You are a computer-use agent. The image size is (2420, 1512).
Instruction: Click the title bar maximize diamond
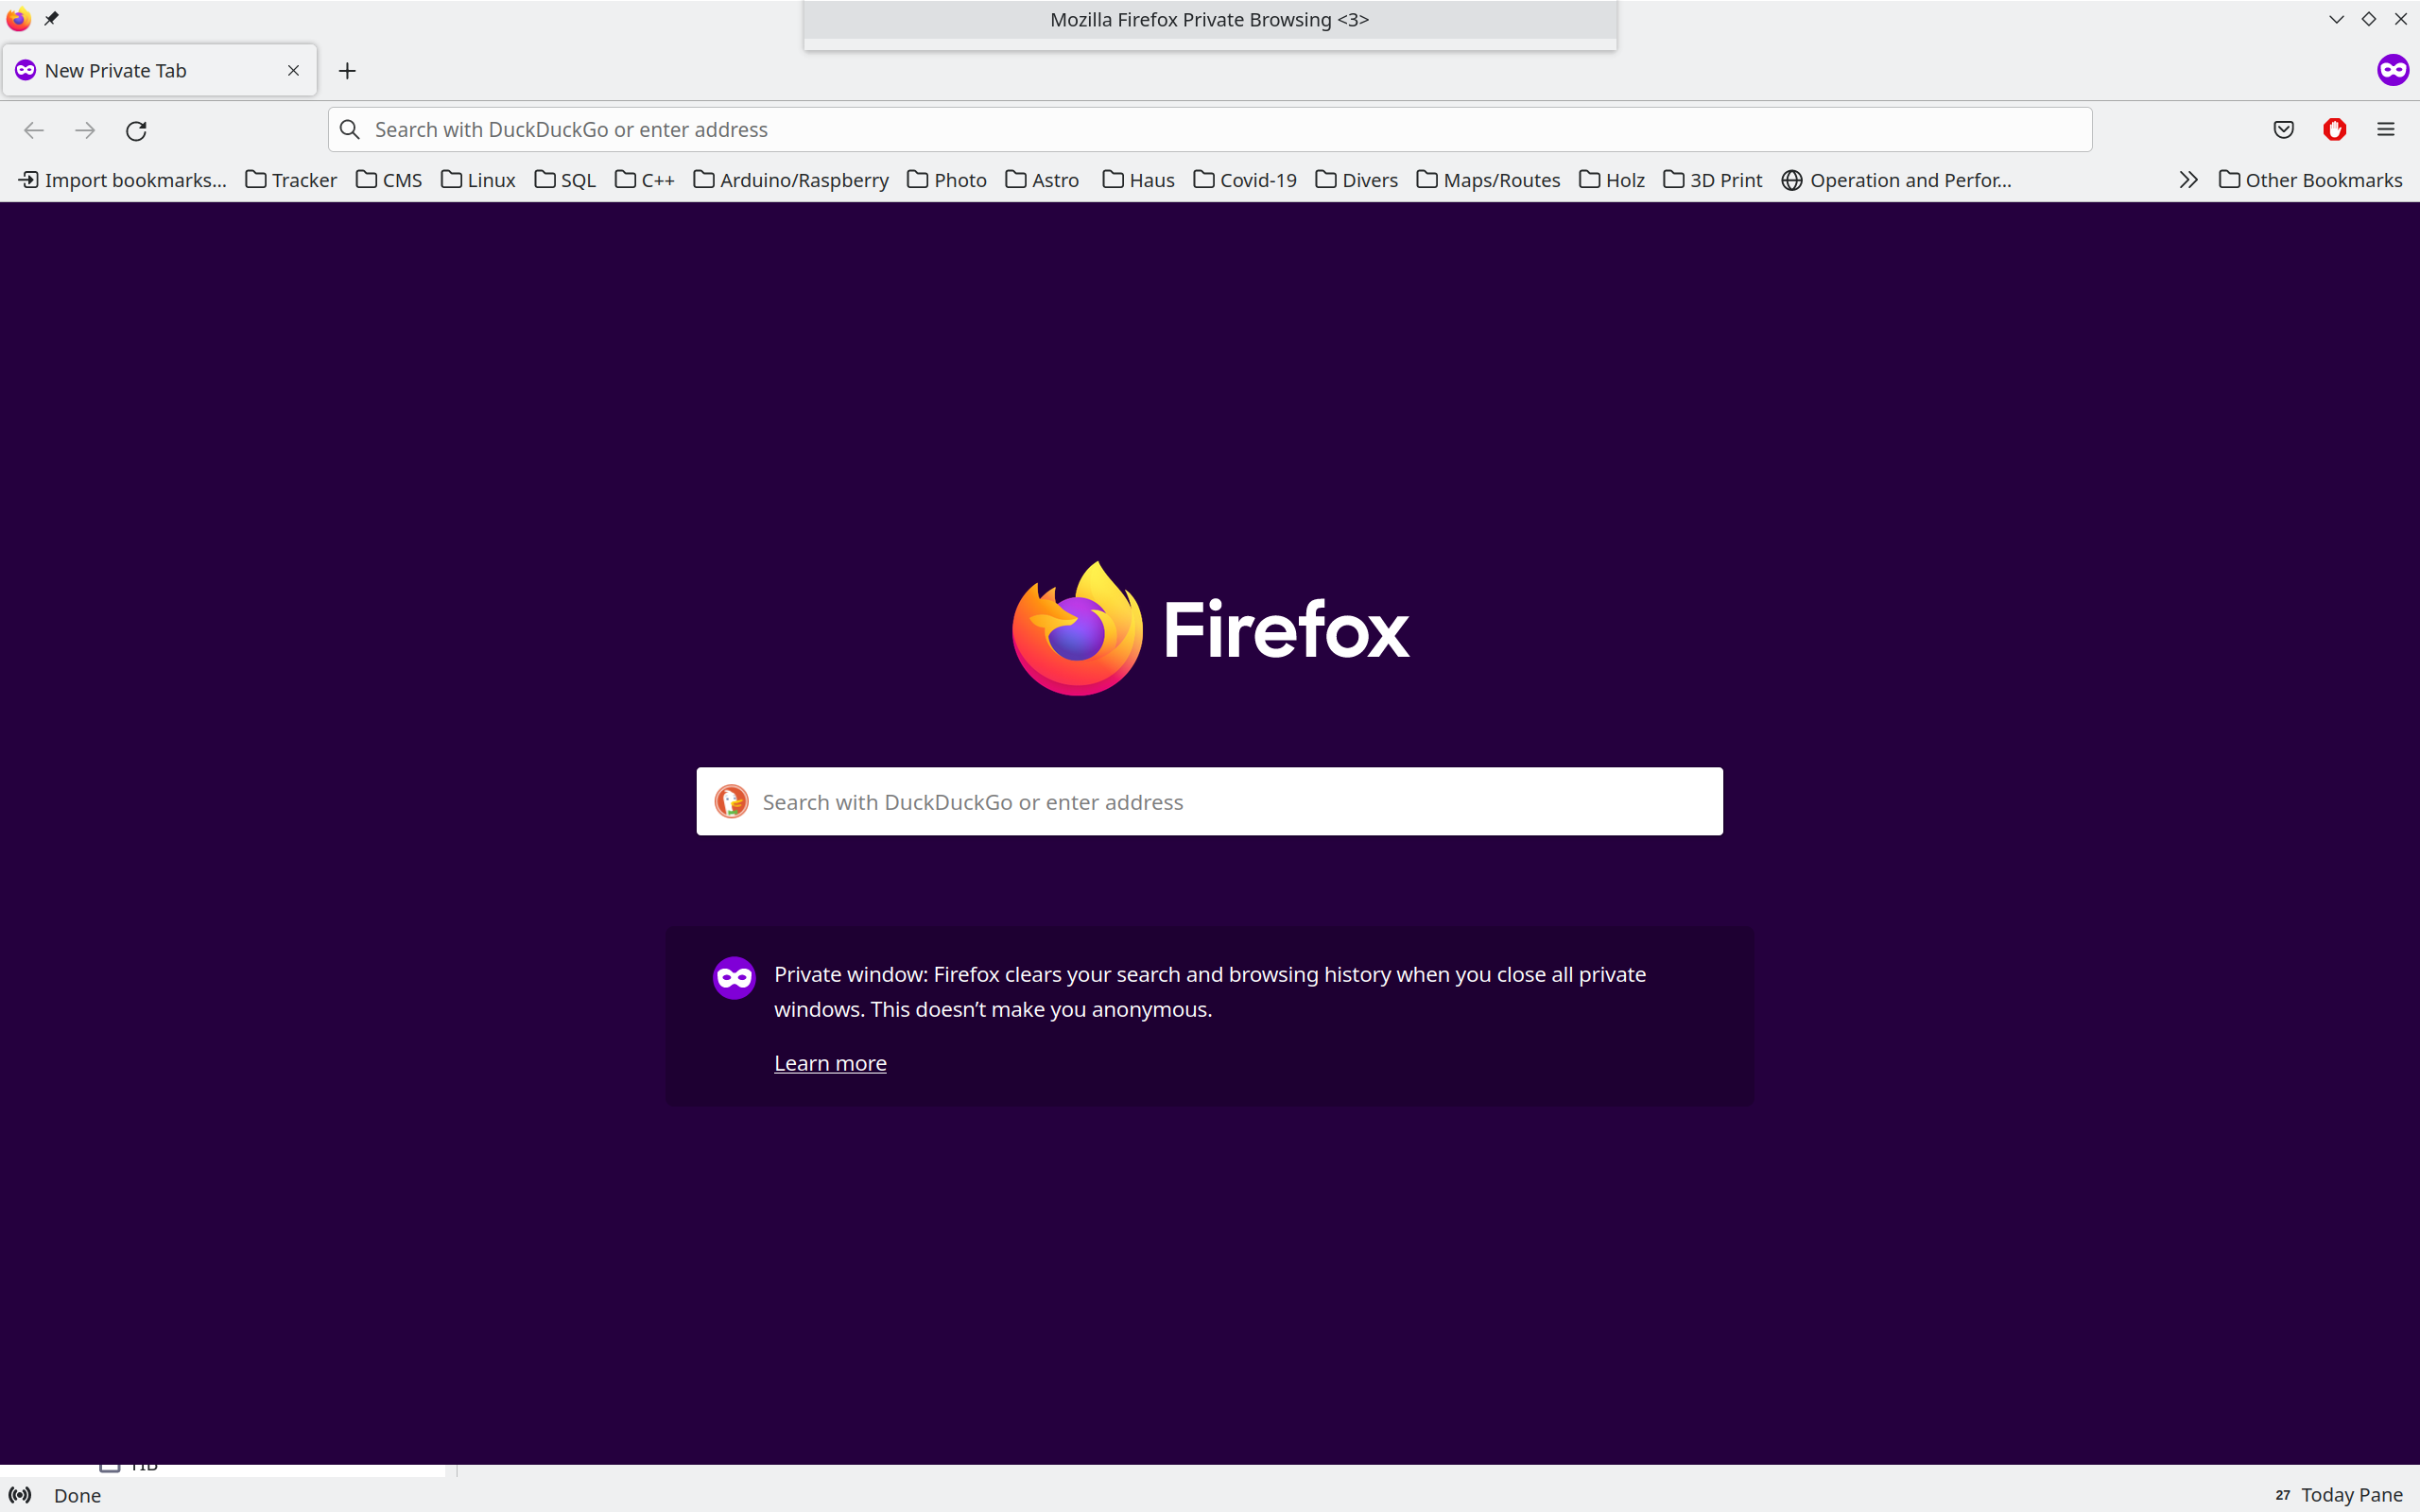(x=2369, y=19)
